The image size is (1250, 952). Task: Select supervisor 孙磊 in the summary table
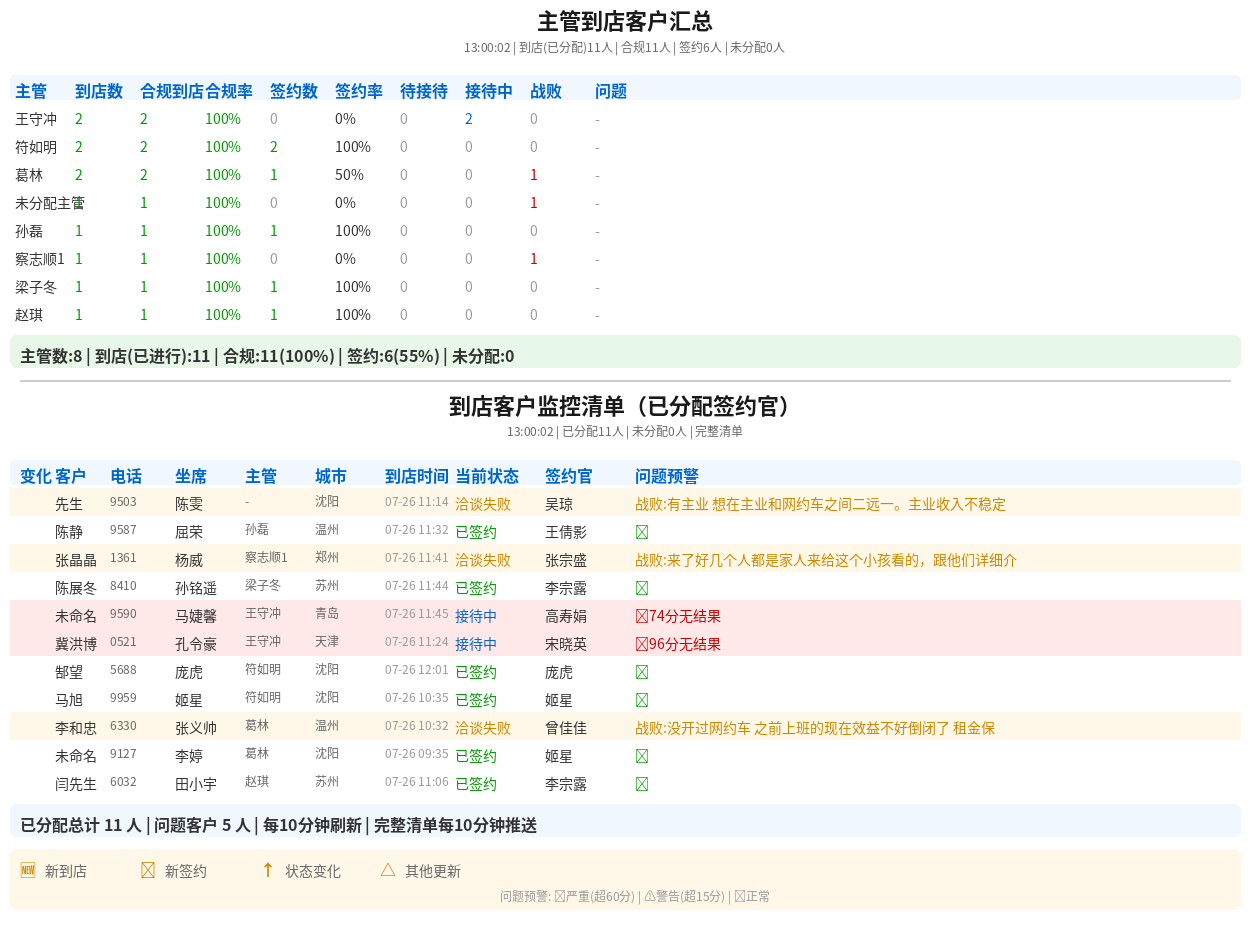pos(29,231)
